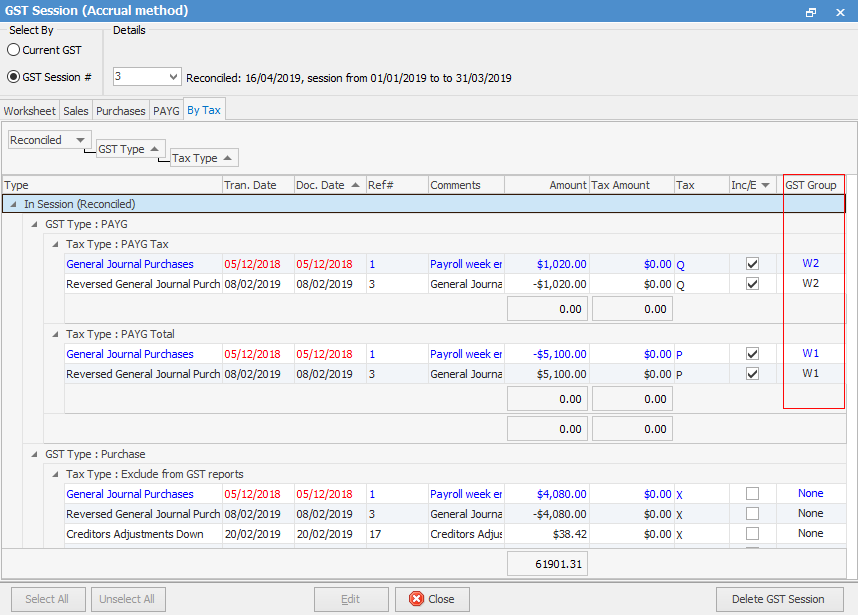Screen dimensions: 858x615
Task: Click the Doc. Date sort arrow header
Action: (x=354, y=185)
